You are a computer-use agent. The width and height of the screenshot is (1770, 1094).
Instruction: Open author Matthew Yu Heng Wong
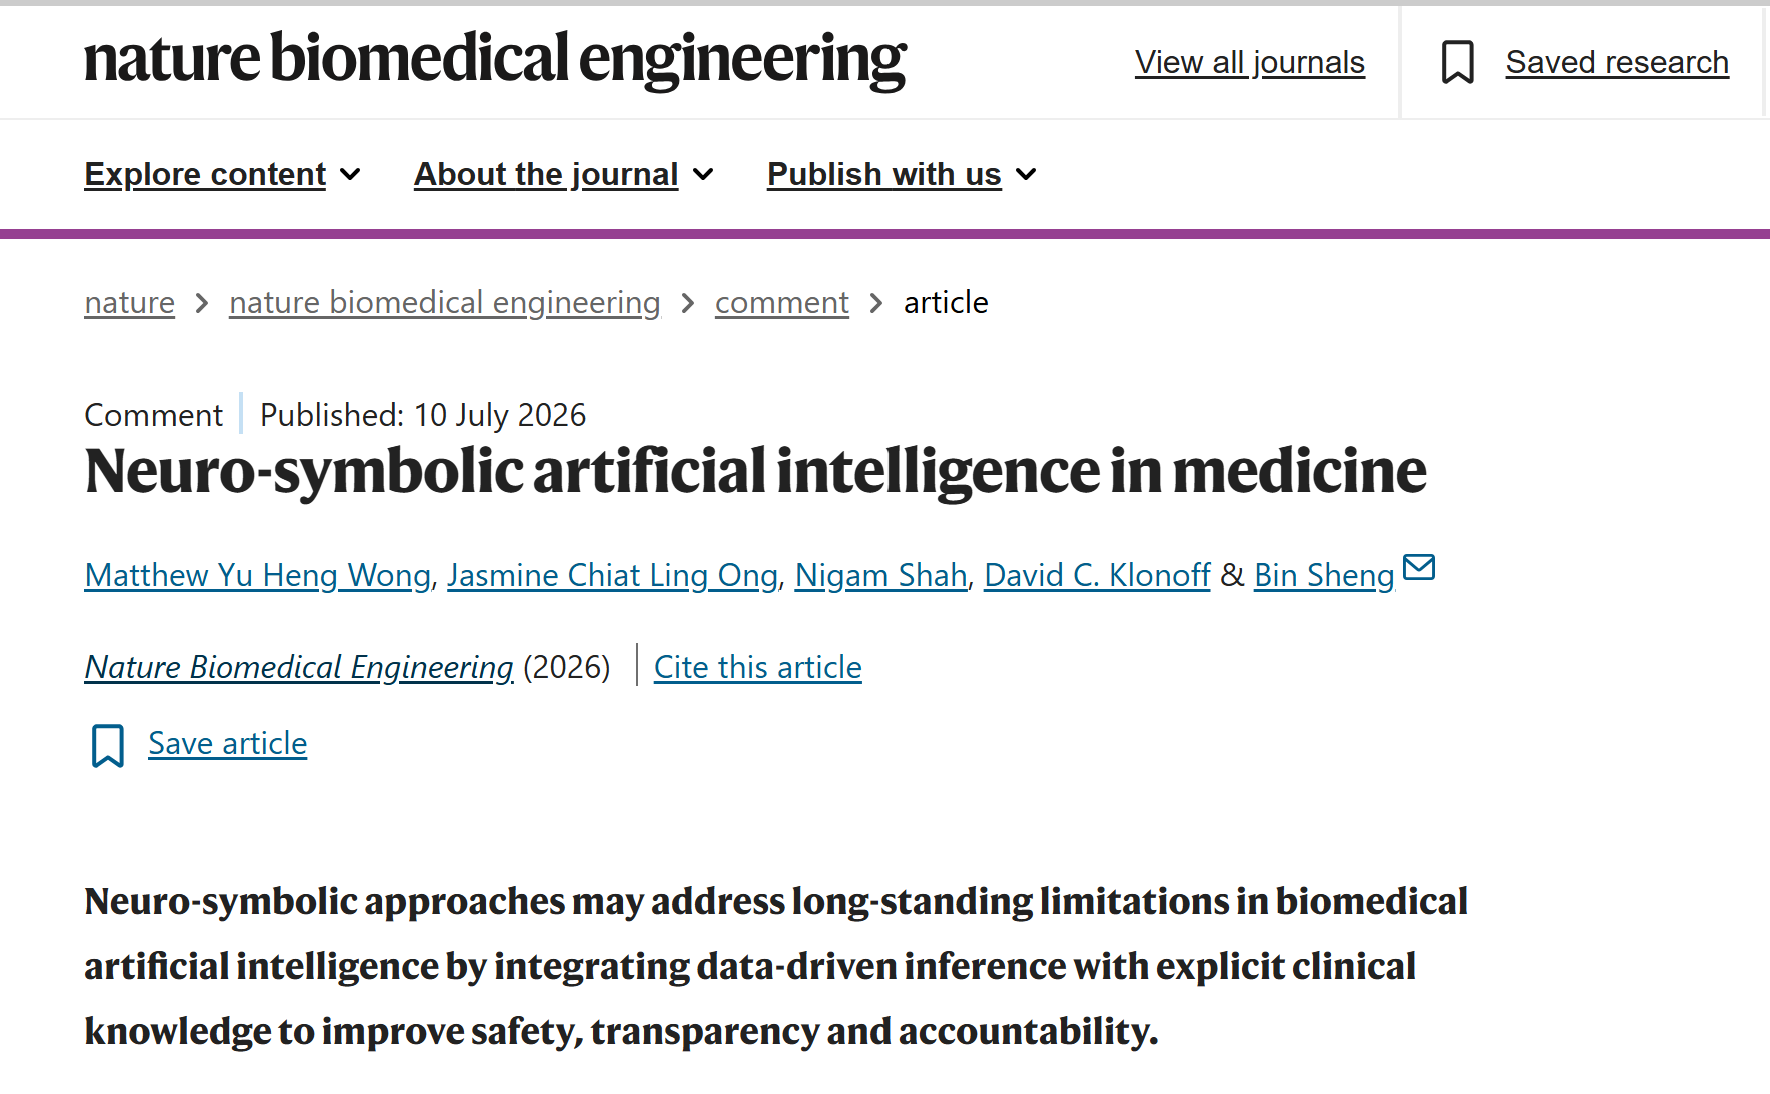click(x=258, y=575)
